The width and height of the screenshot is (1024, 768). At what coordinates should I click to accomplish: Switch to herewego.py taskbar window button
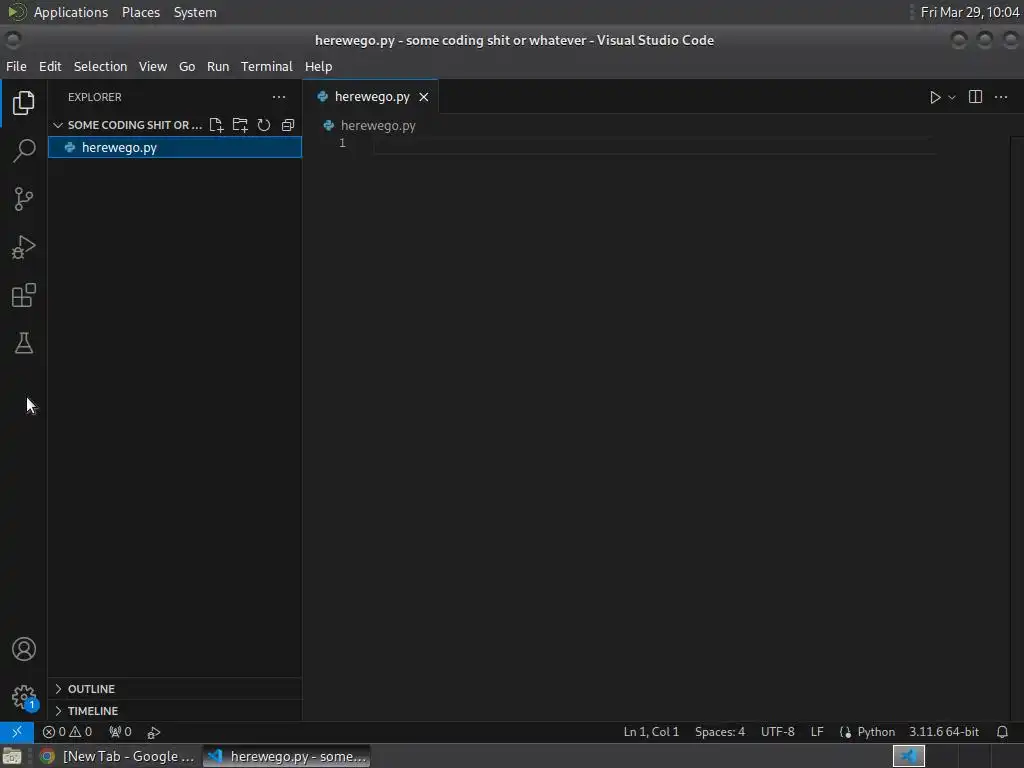click(x=286, y=756)
